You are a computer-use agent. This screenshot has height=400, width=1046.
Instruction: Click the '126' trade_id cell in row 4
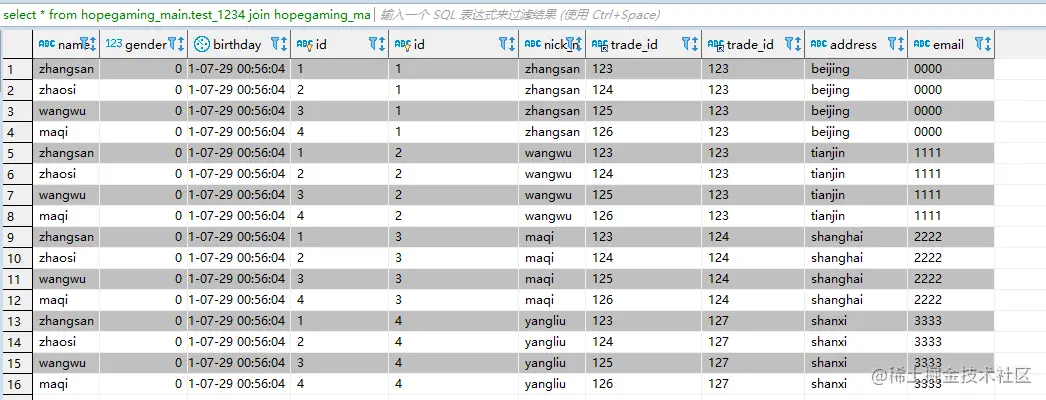point(644,132)
